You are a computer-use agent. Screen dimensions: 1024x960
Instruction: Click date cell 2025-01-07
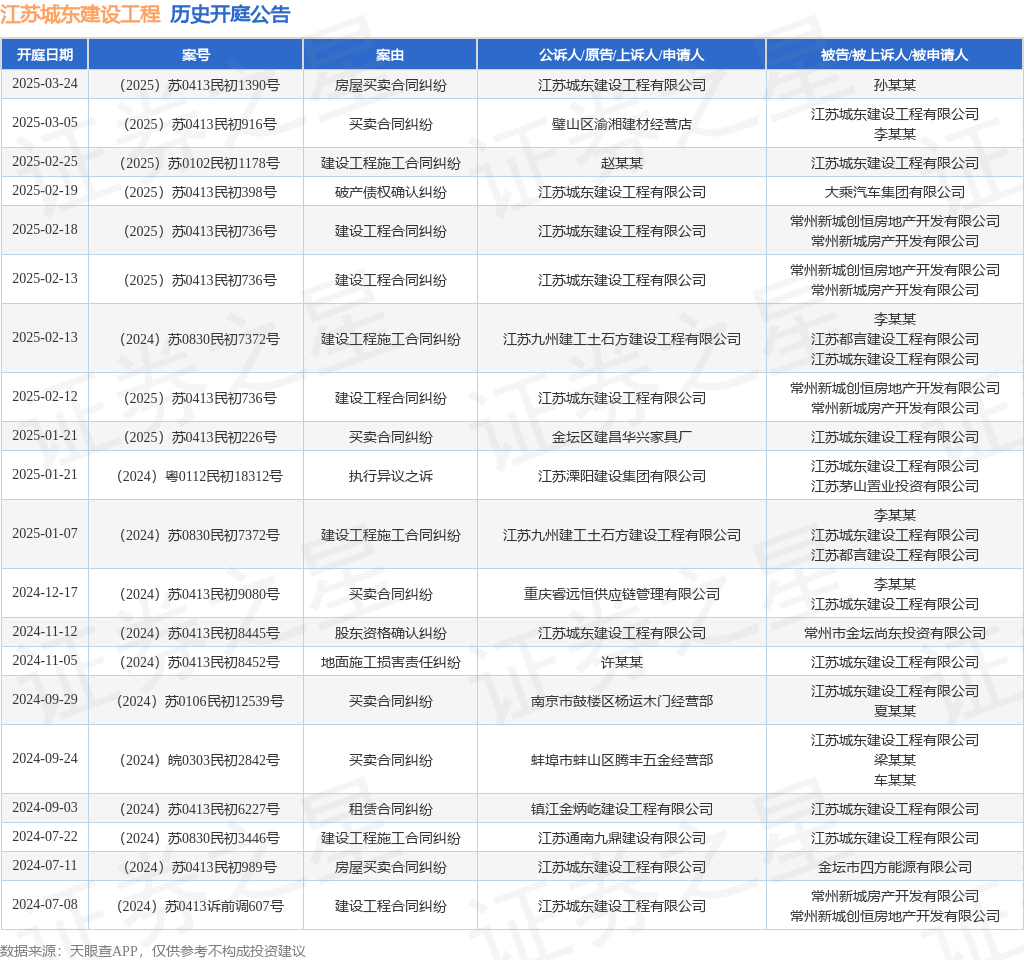(44, 534)
